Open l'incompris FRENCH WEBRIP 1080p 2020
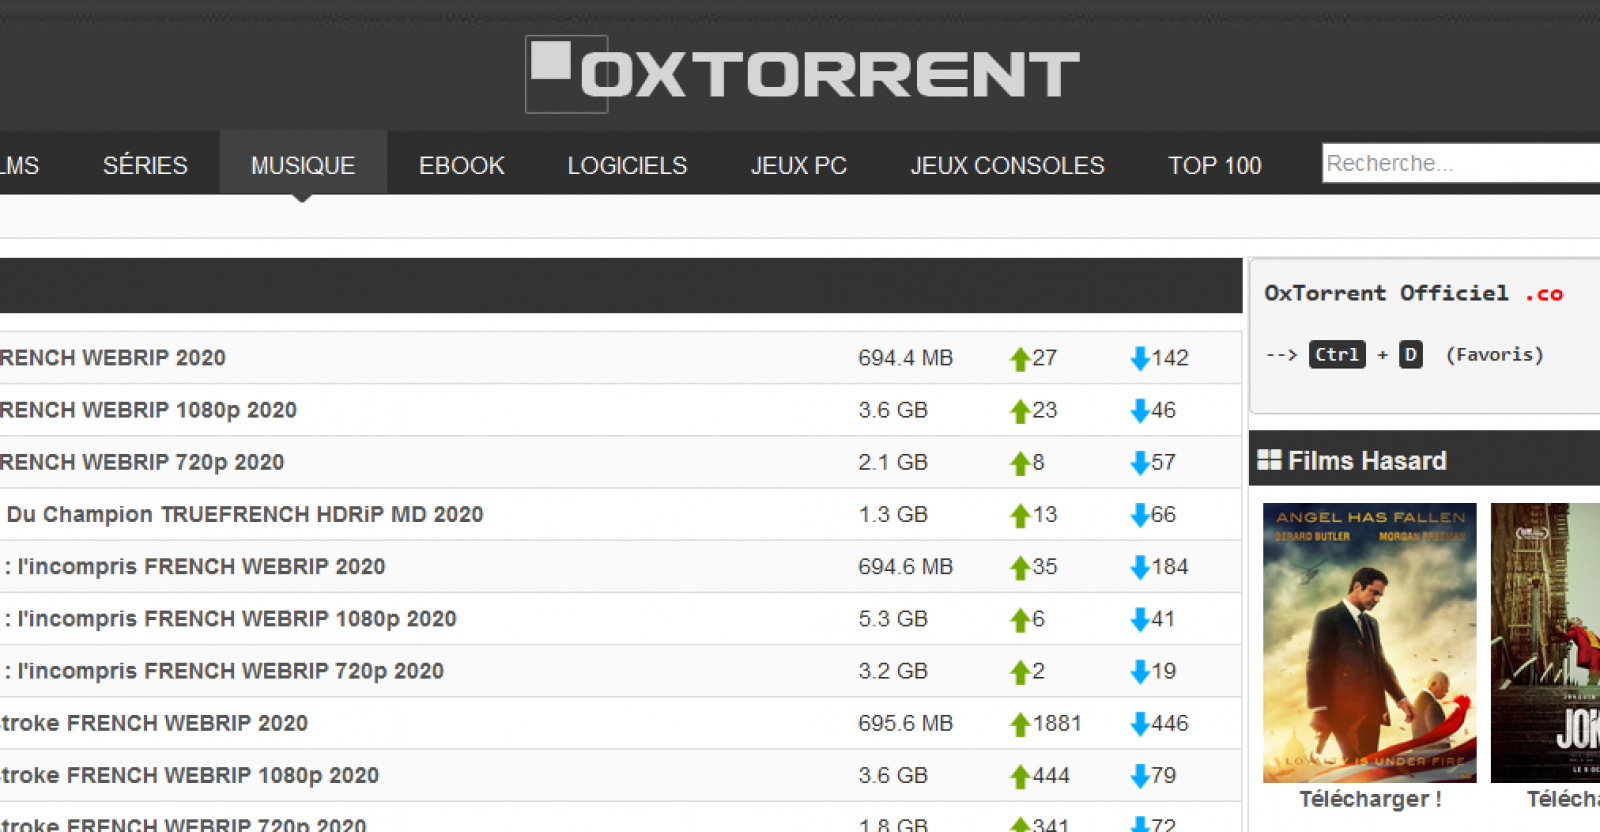Image resolution: width=1600 pixels, height=832 pixels. [230, 619]
